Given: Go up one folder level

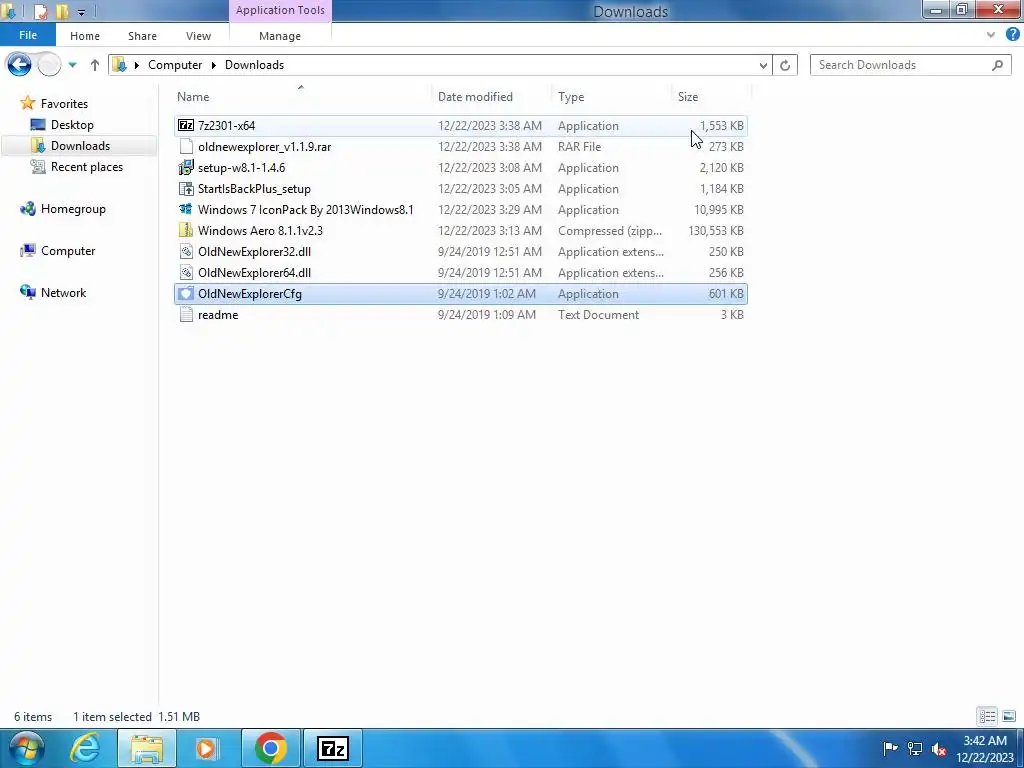Looking at the screenshot, I should click(x=95, y=65).
